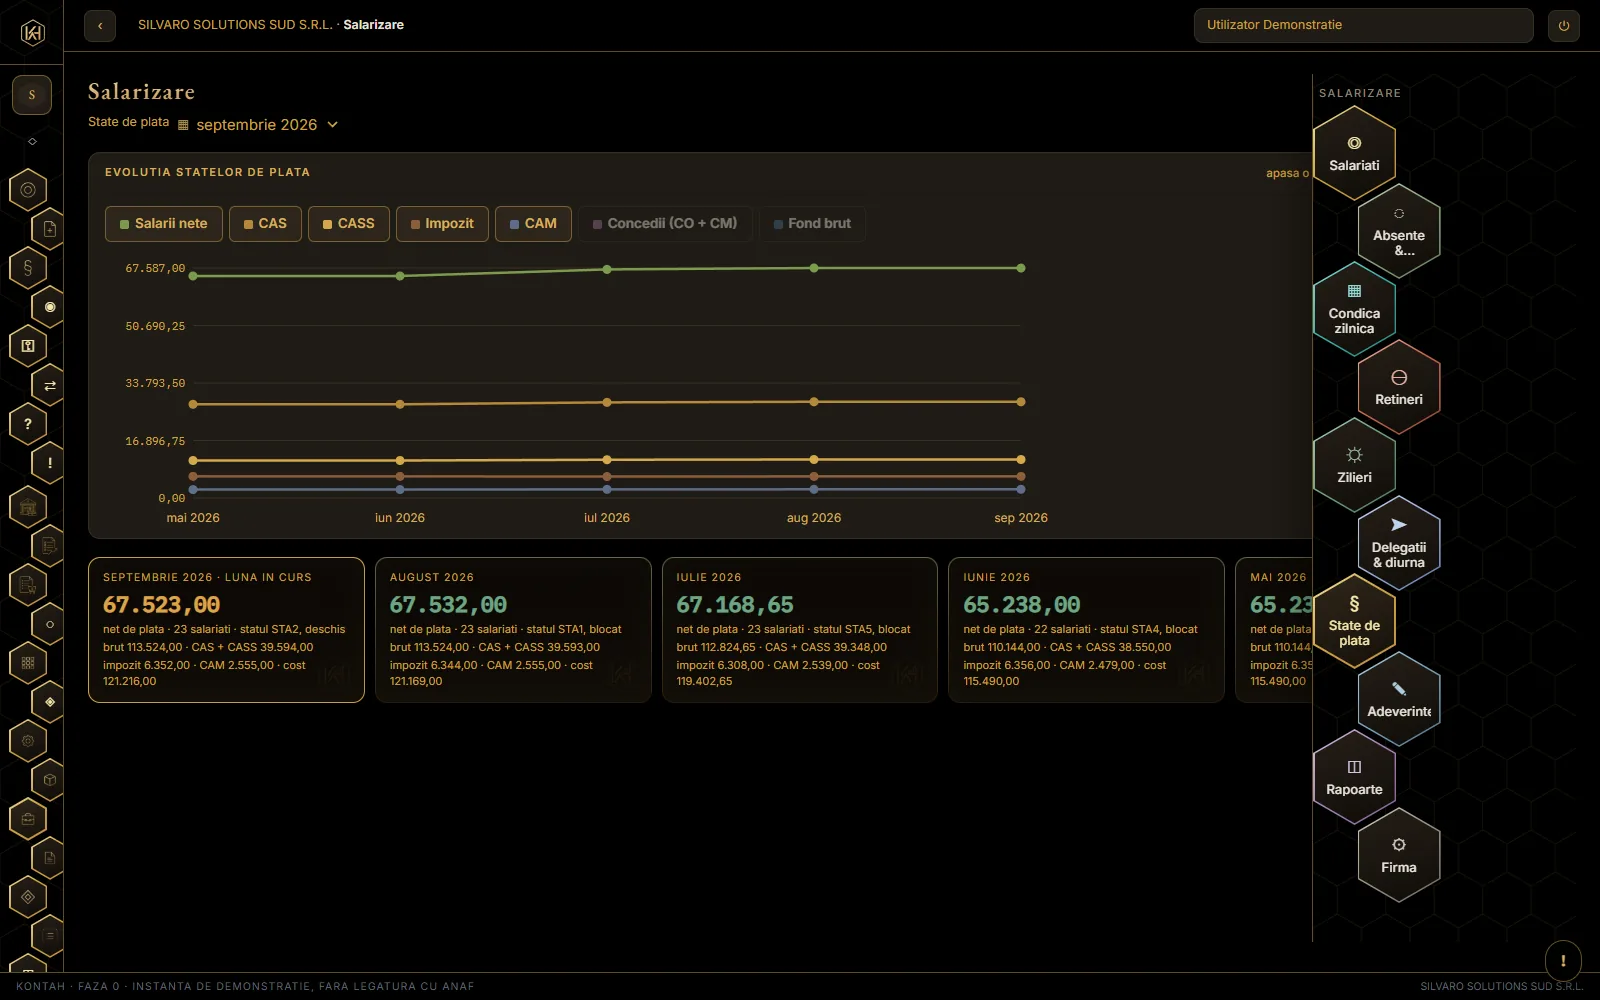Open Delegatii & diurna
1600x1000 pixels.
(1399, 544)
